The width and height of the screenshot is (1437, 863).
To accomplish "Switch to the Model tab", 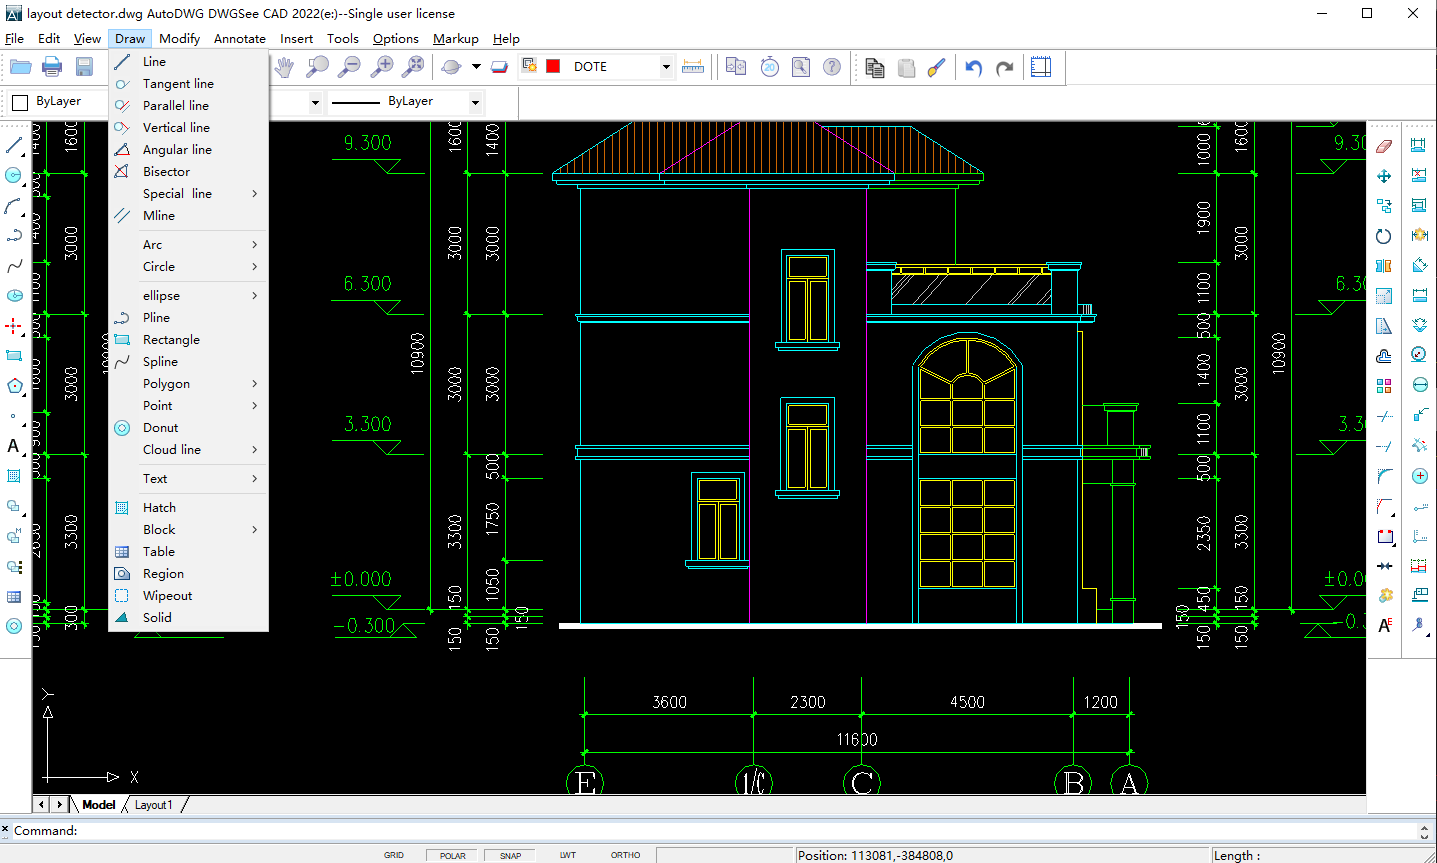I will tap(99, 805).
